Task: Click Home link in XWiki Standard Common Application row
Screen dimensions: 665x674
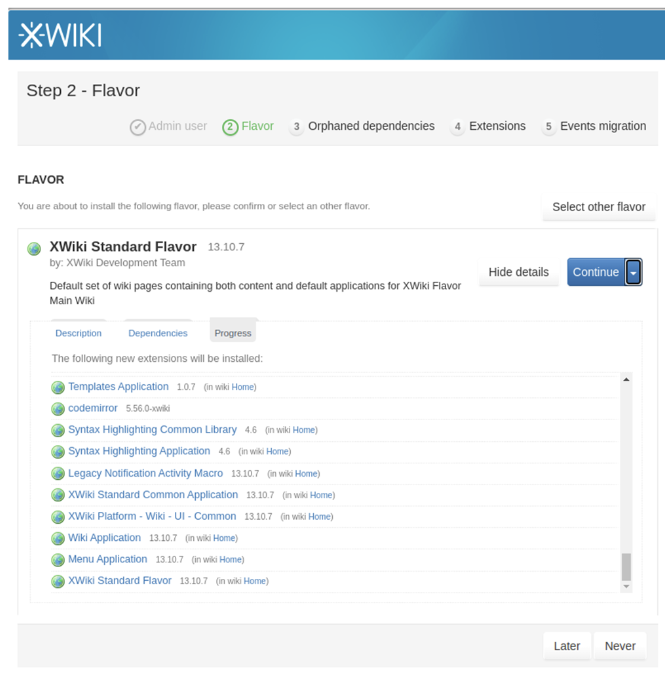Action: pyautogui.click(x=321, y=495)
